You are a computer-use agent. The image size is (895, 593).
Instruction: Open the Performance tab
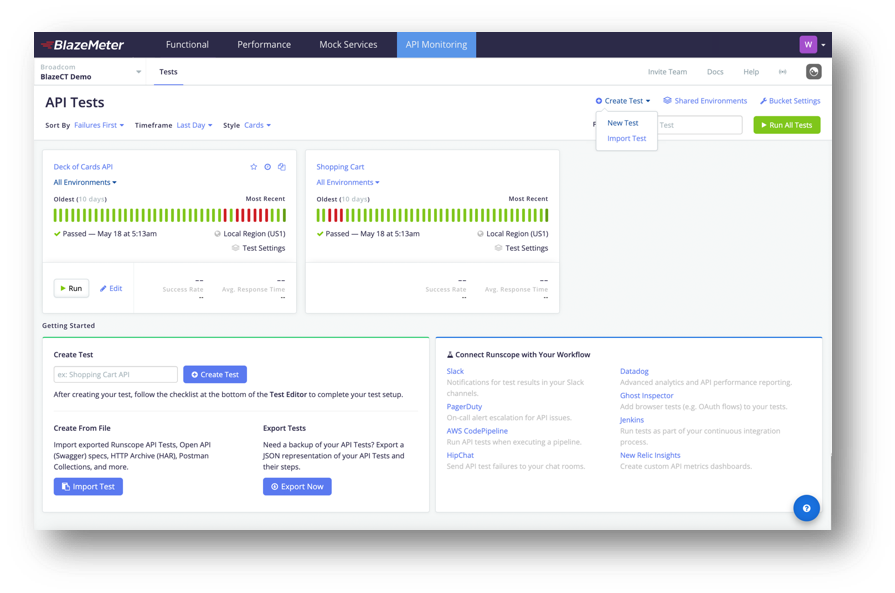pos(264,45)
